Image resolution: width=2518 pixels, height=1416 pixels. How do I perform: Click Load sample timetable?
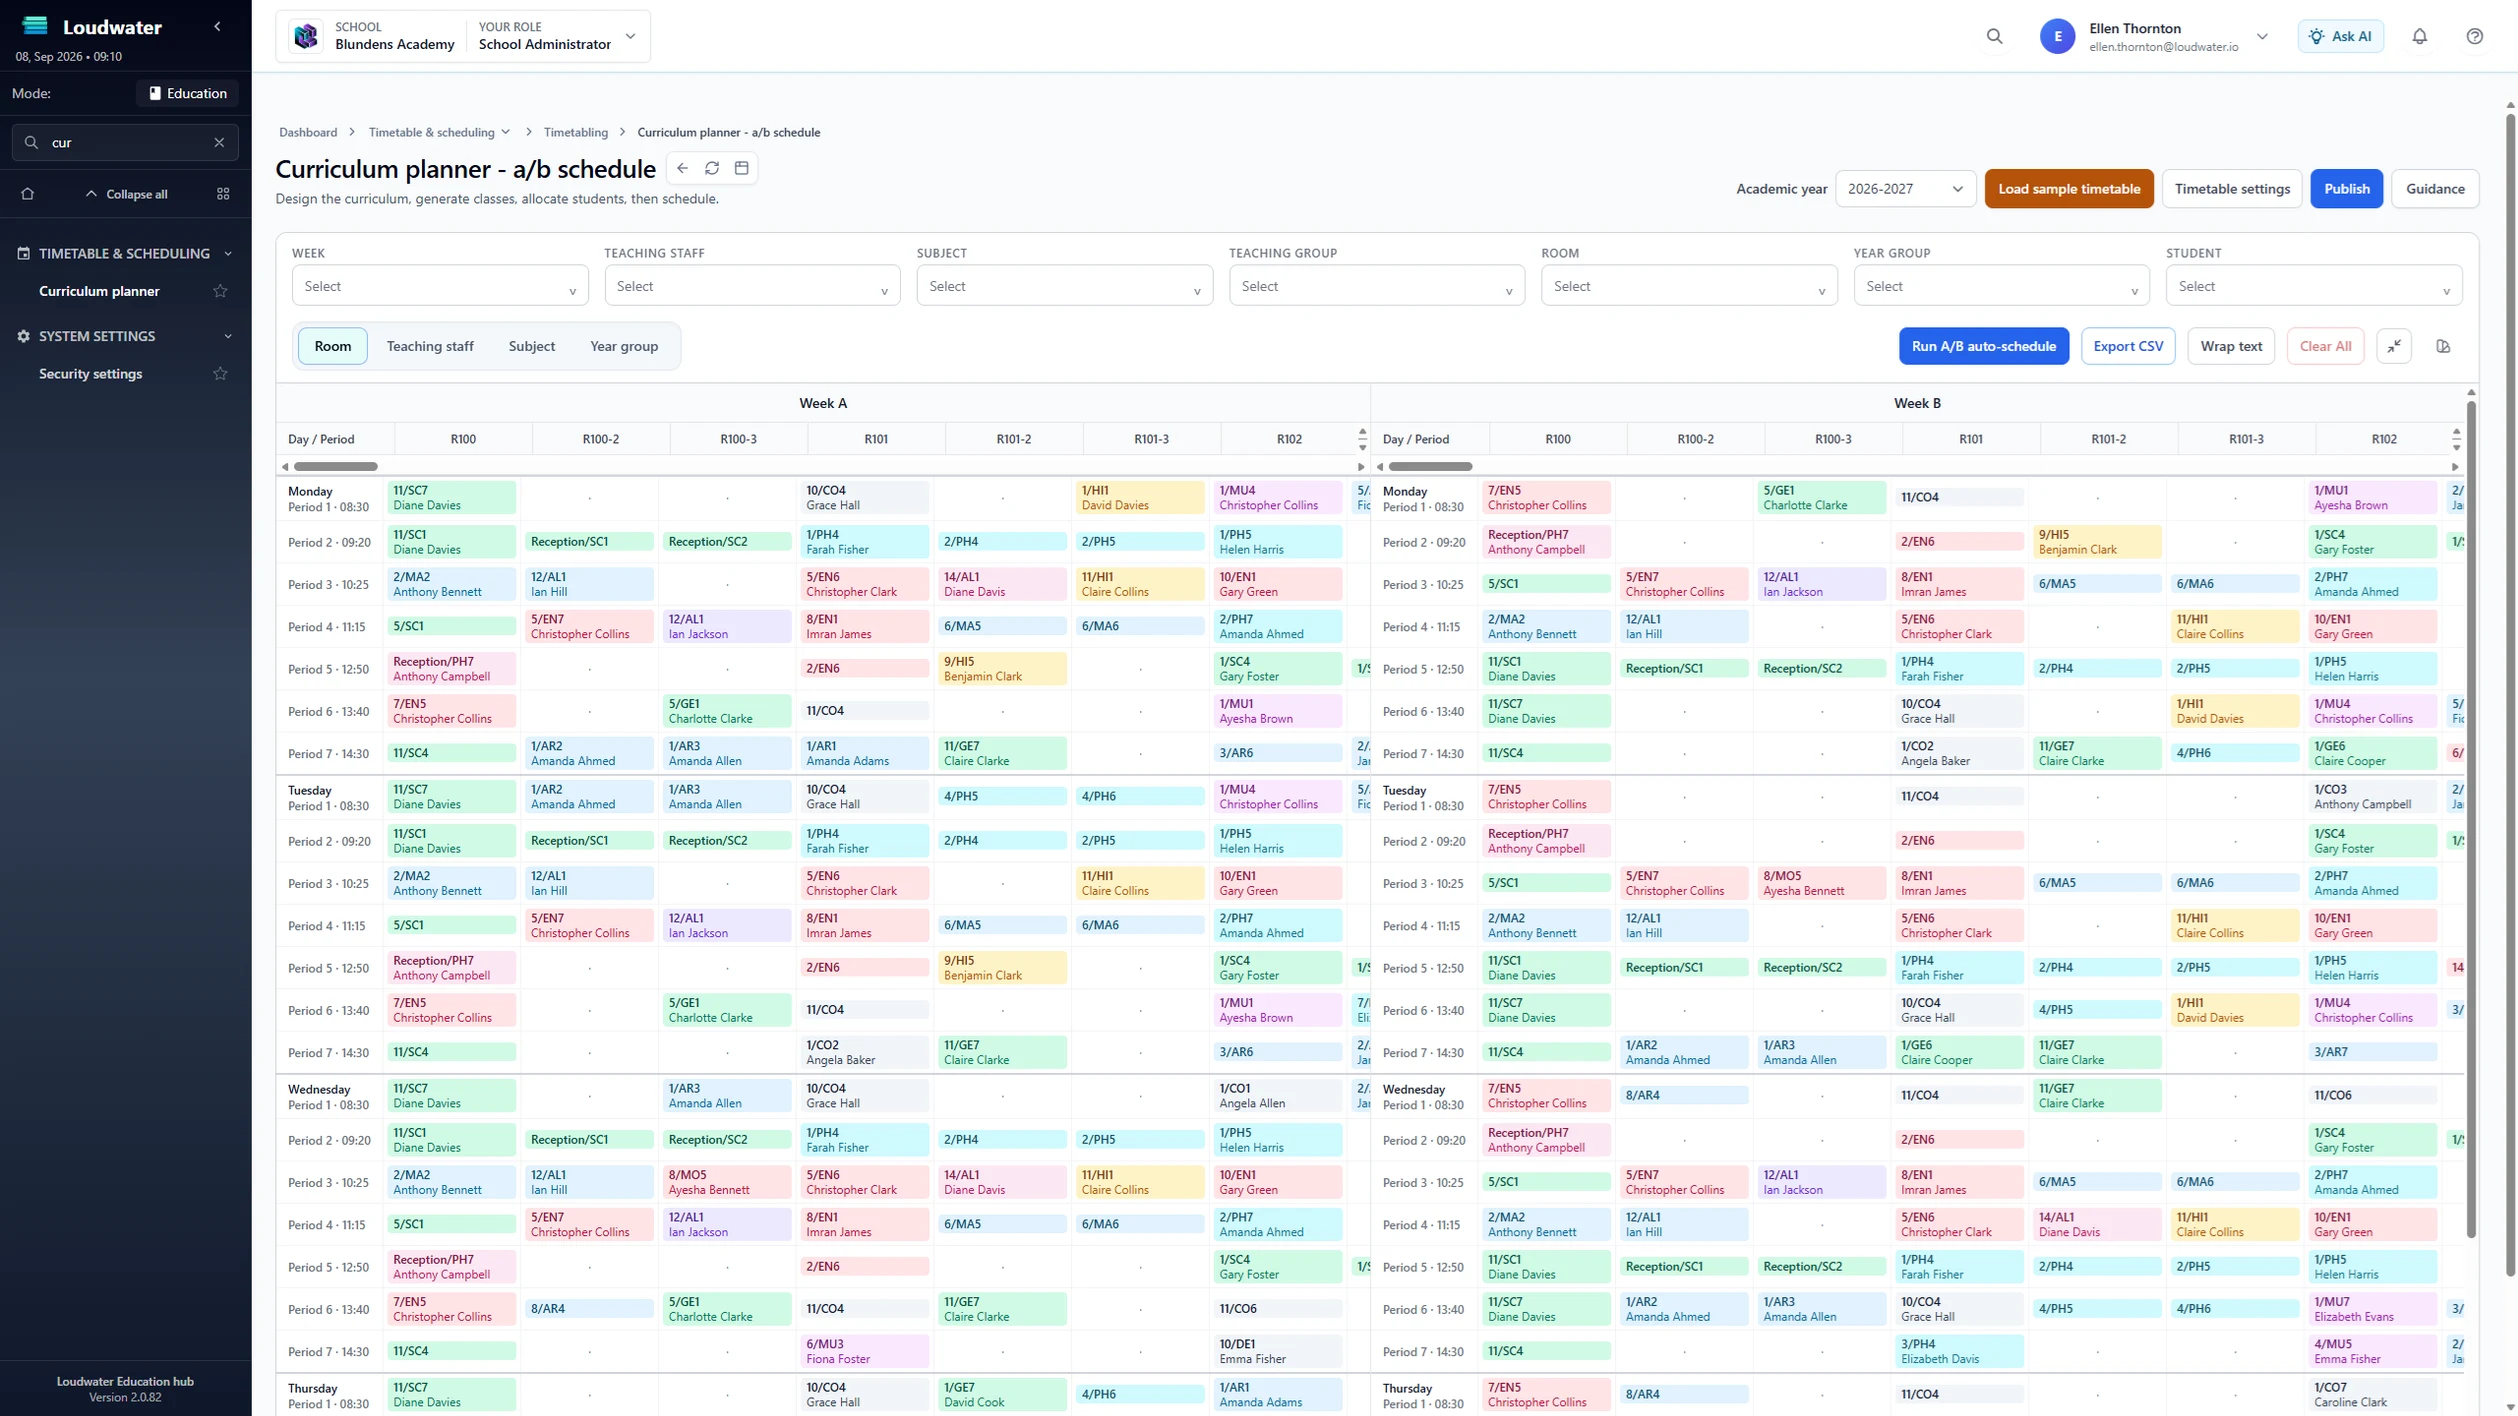coord(2068,189)
